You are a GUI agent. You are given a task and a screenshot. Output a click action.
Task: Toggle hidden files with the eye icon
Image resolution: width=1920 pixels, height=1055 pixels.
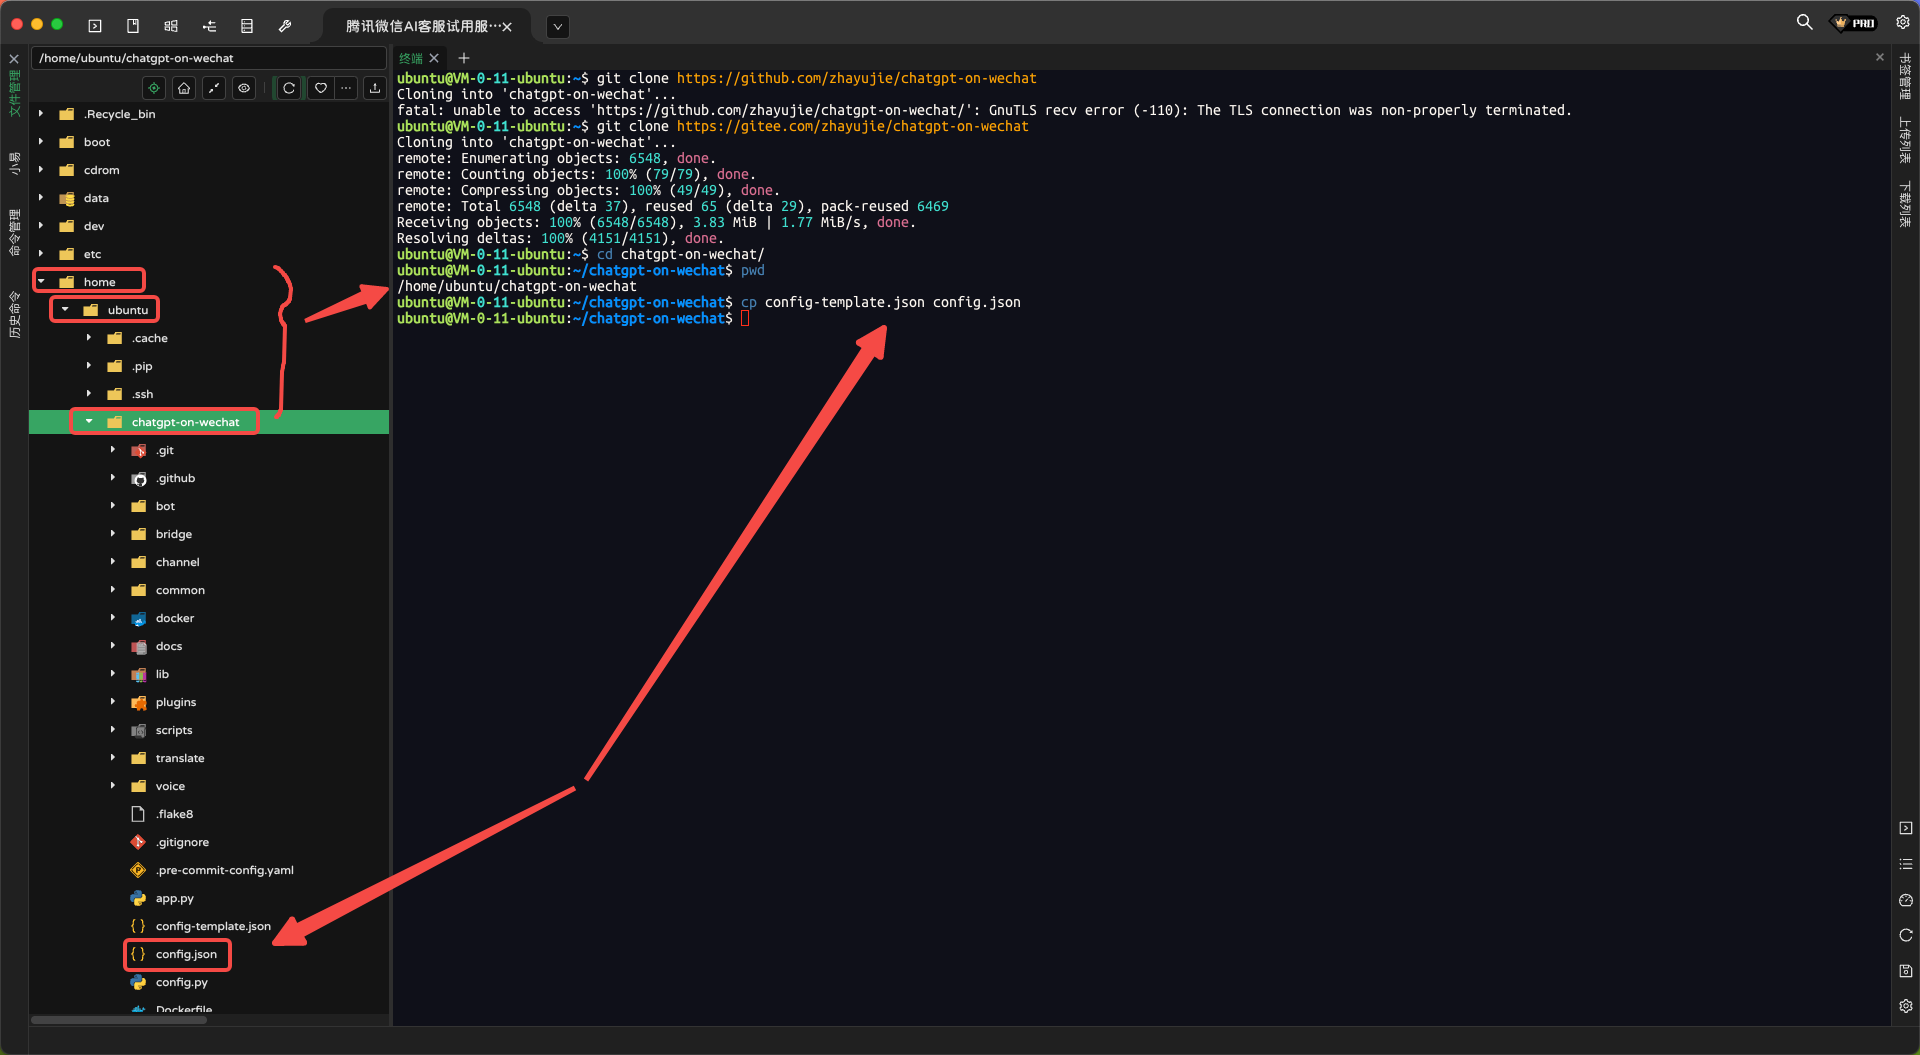pos(244,88)
